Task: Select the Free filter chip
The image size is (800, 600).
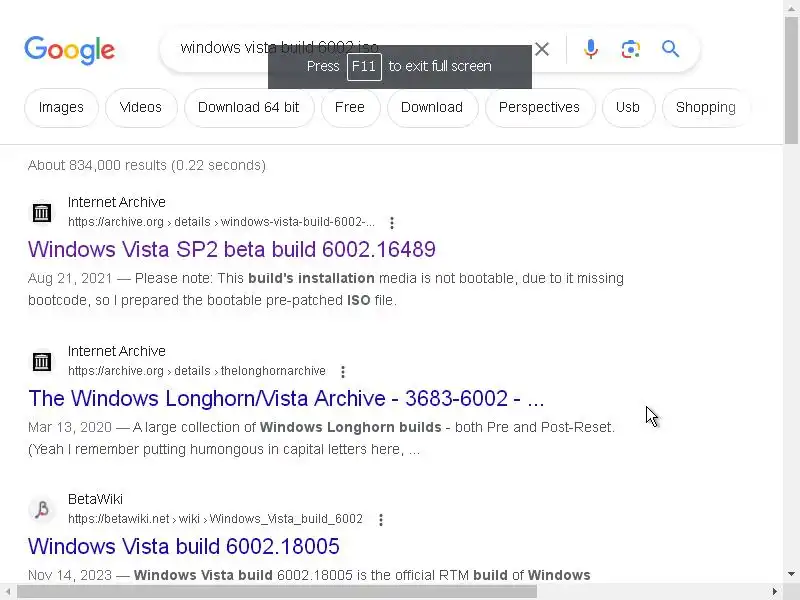Action: pos(350,108)
